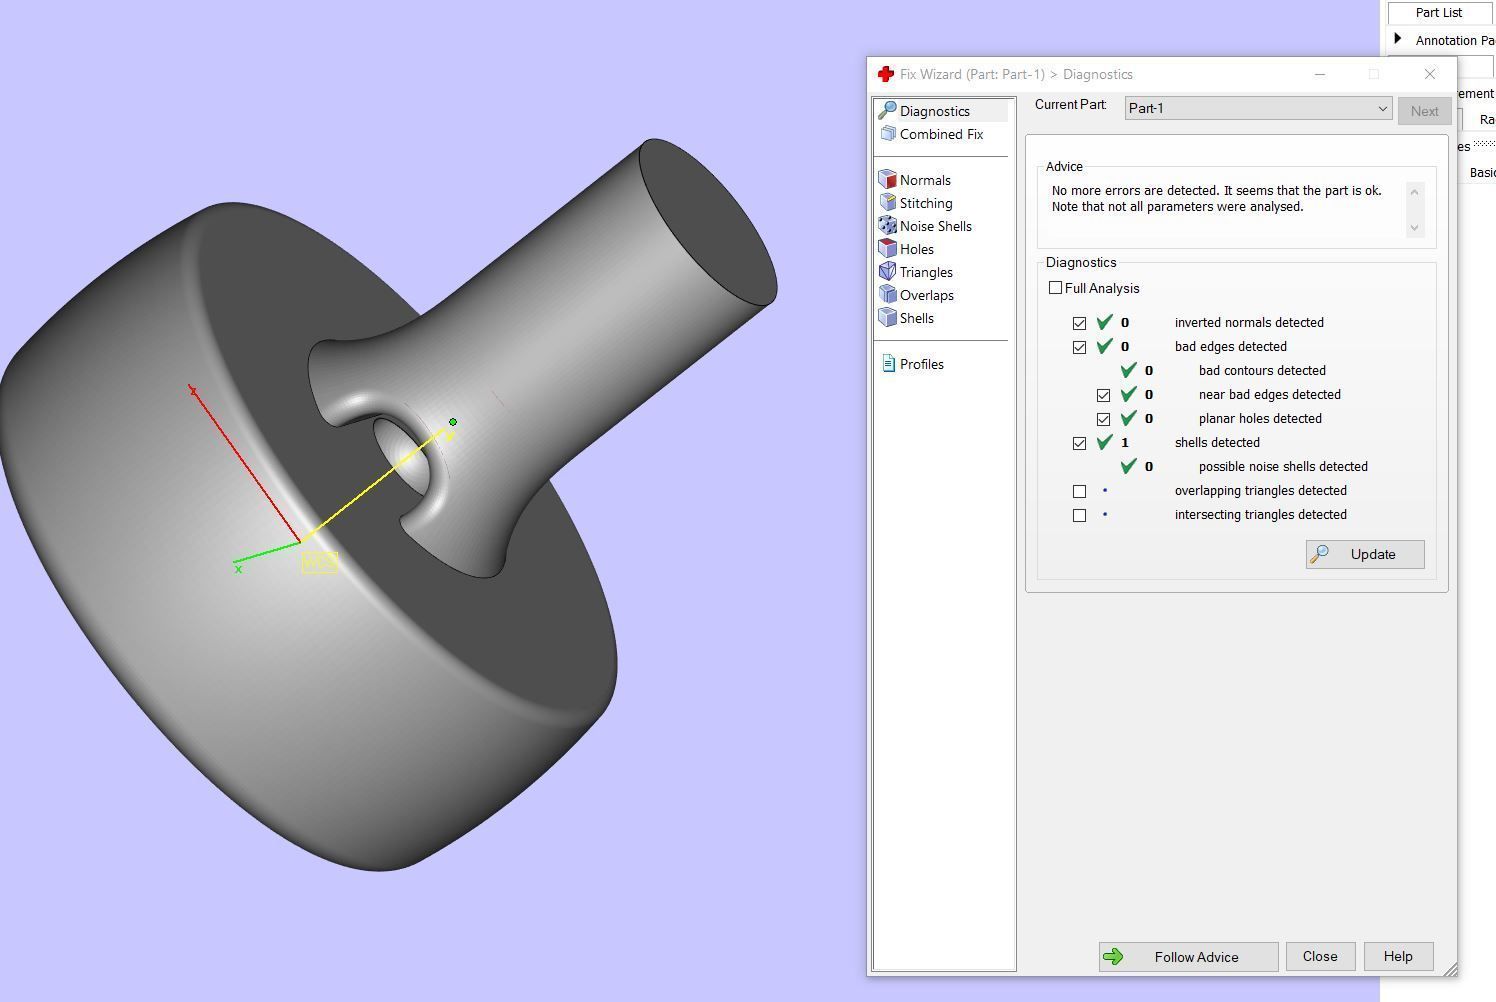Click the Close button
The height and width of the screenshot is (1002, 1496).
(x=1320, y=956)
